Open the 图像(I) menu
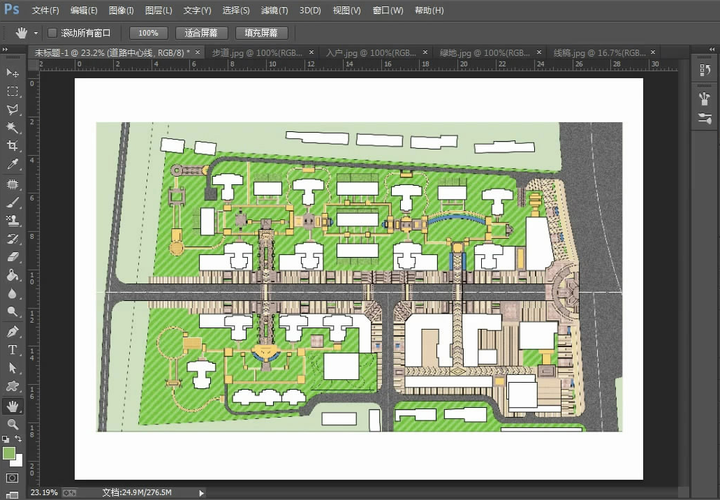The height and width of the screenshot is (500, 720). [121, 10]
